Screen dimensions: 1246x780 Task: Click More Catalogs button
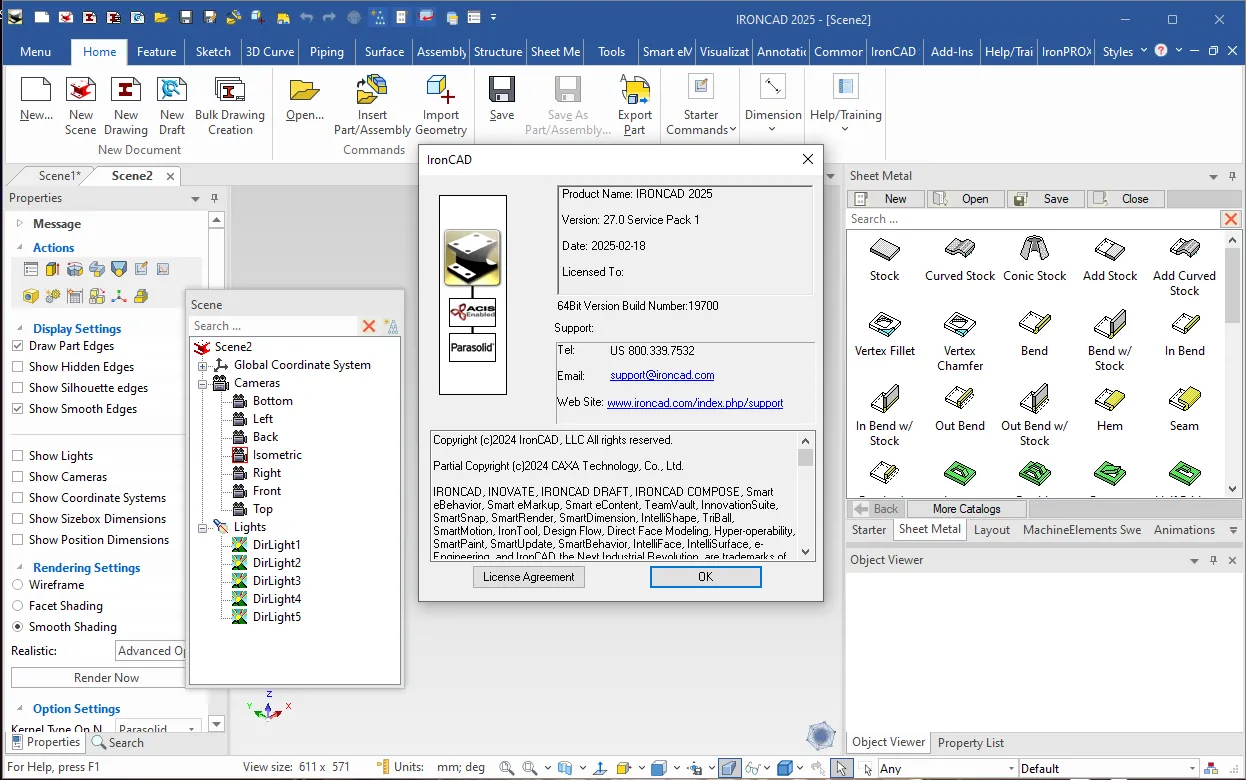click(967, 509)
